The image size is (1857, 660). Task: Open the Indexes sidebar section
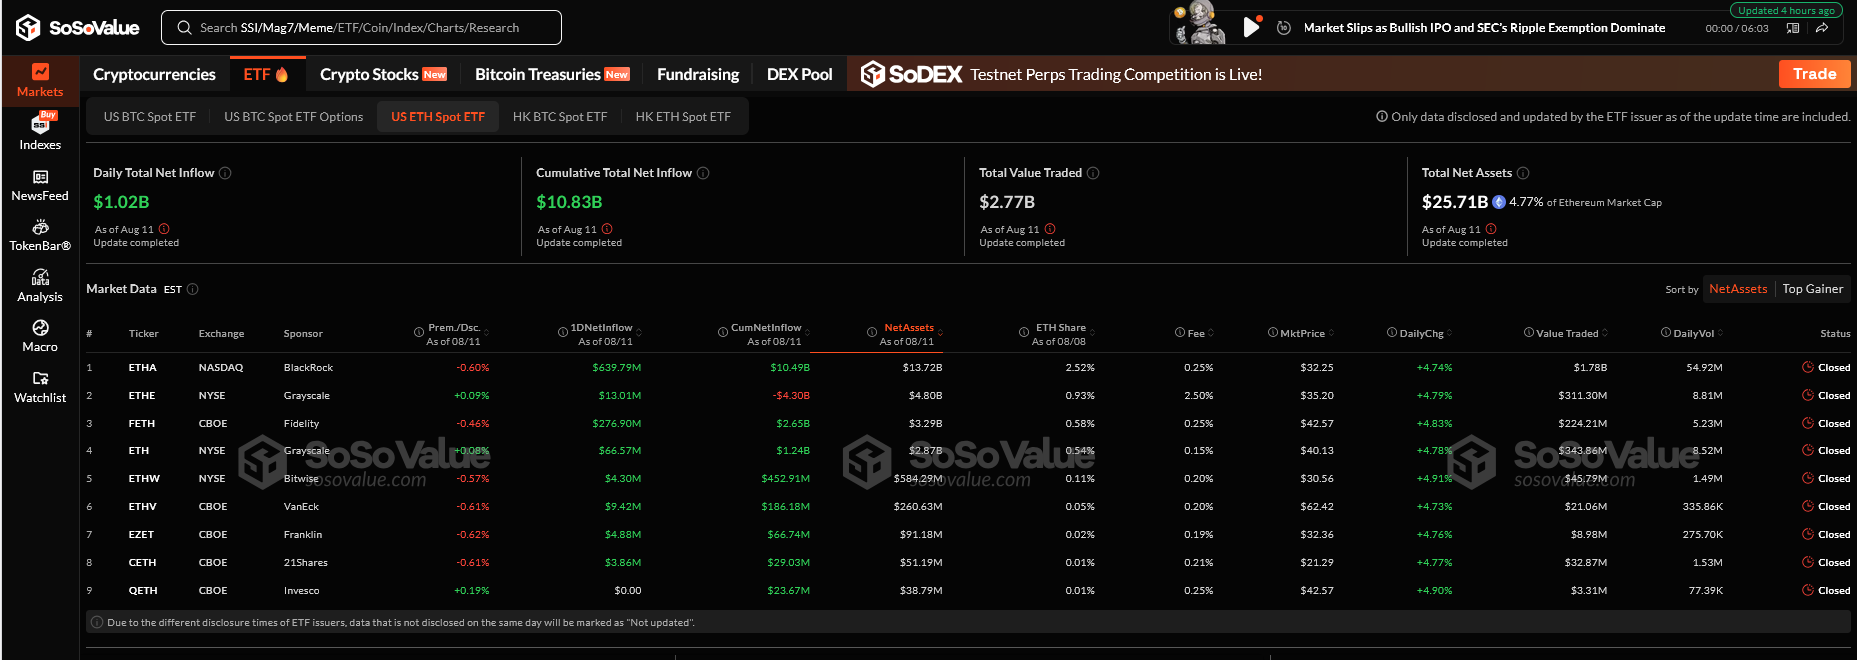tap(40, 133)
